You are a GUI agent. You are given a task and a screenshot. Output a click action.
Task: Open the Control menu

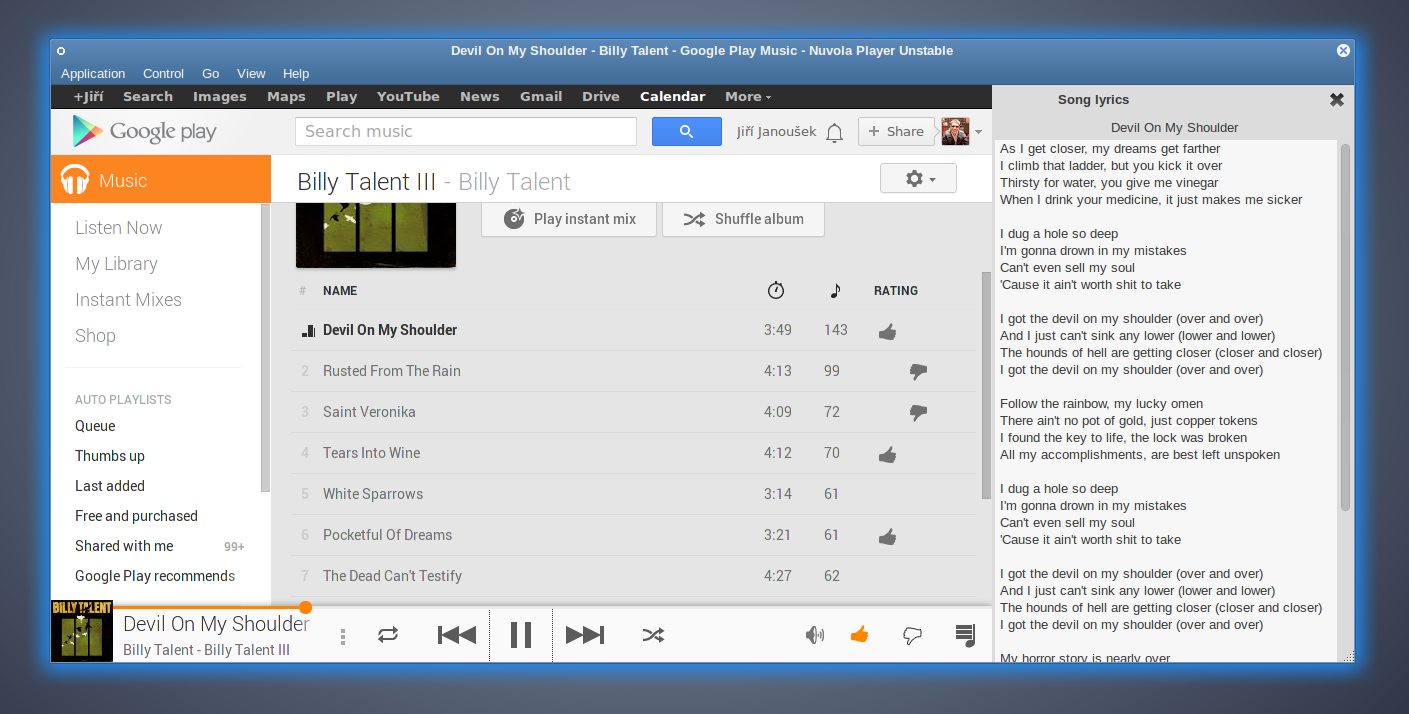click(163, 73)
